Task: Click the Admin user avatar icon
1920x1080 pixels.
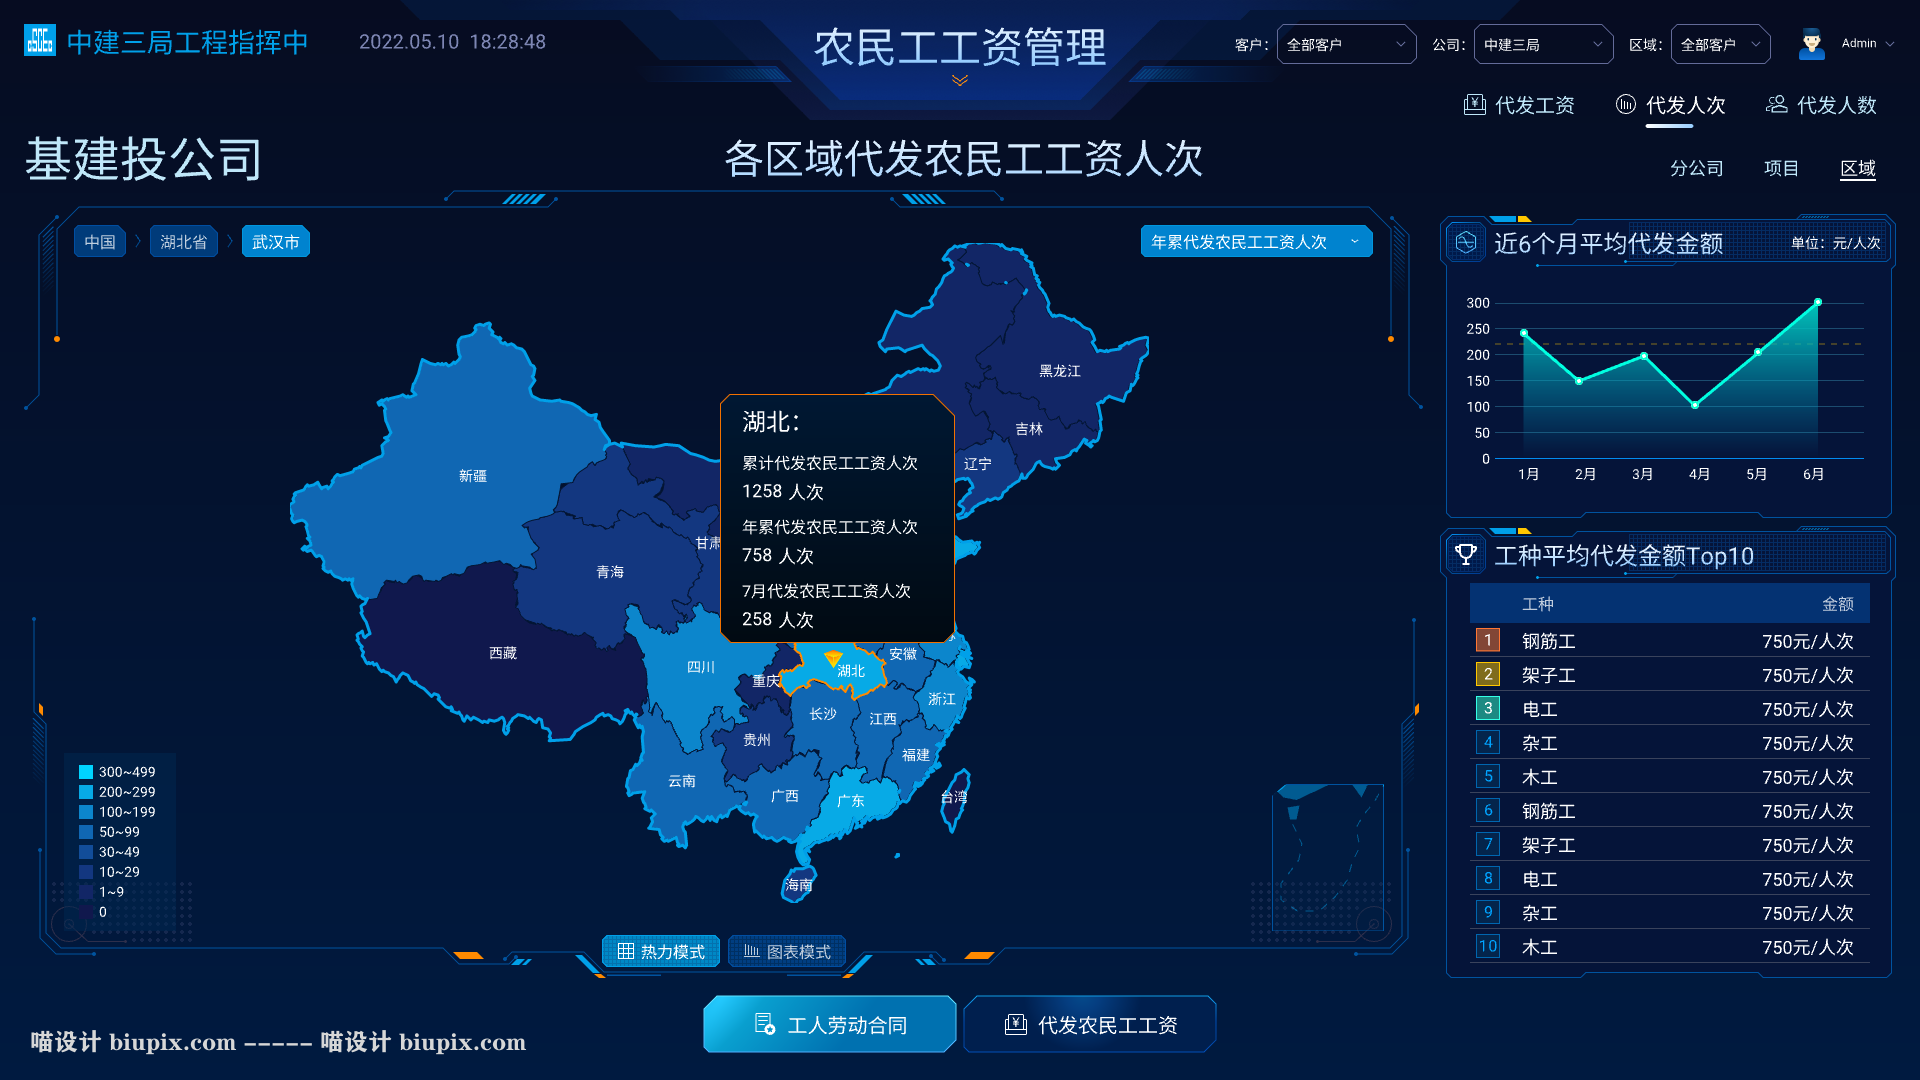Action: (1811, 44)
